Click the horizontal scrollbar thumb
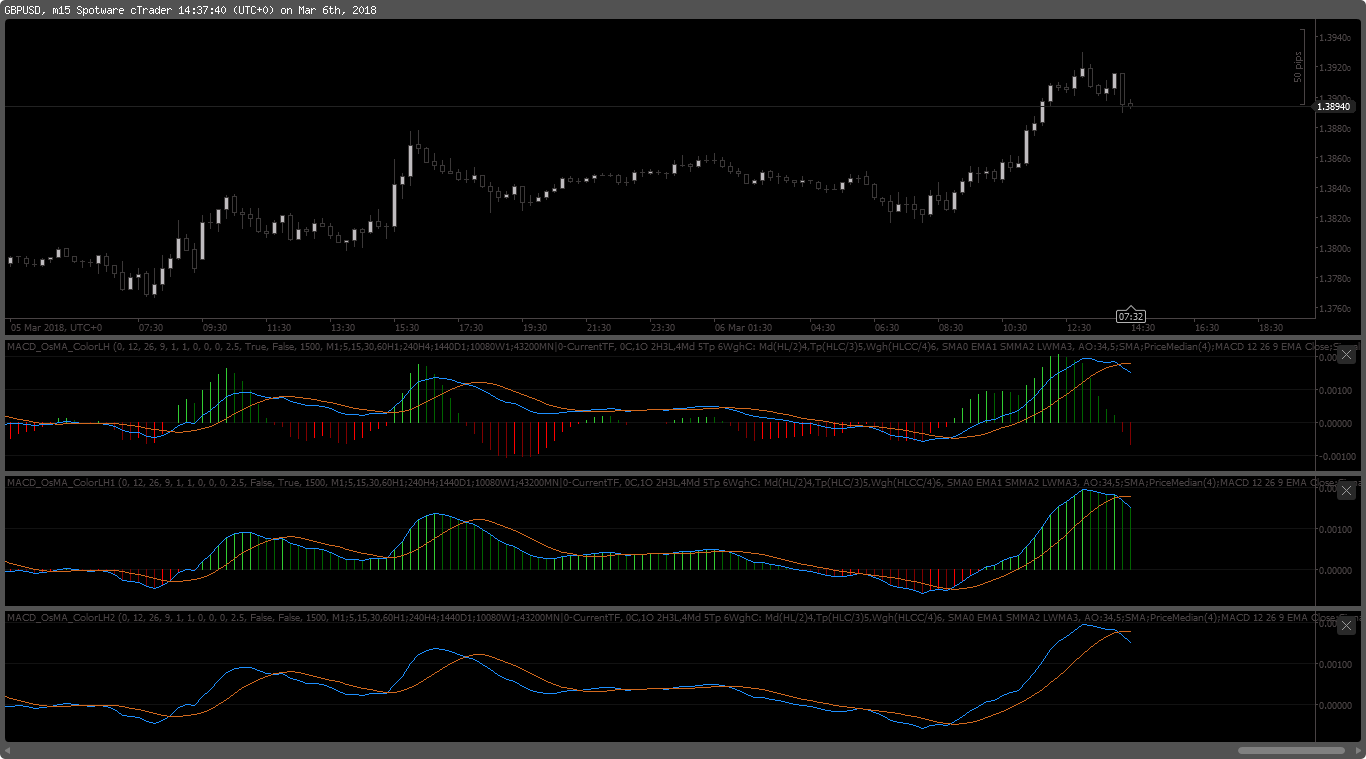This screenshot has width=1366, height=759. pyautogui.click(x=1290, y=750)
